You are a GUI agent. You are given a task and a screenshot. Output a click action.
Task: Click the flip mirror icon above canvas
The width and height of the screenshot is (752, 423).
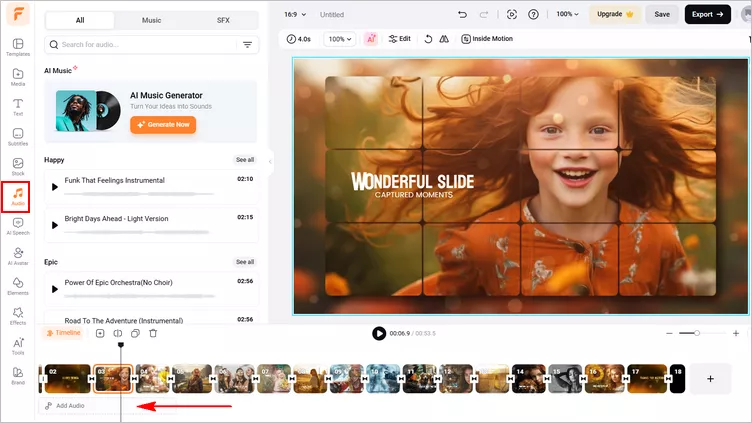tap(444, 39)
